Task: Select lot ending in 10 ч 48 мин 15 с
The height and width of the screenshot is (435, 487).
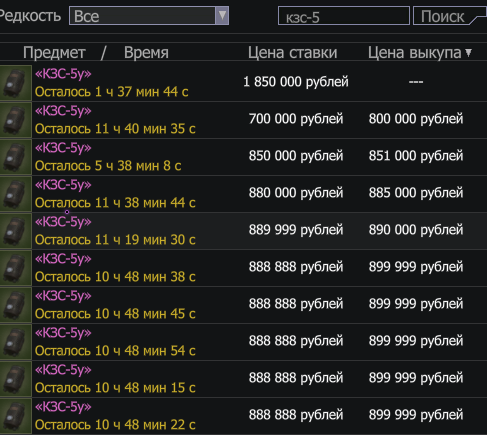Action: [x=243, y=379]
